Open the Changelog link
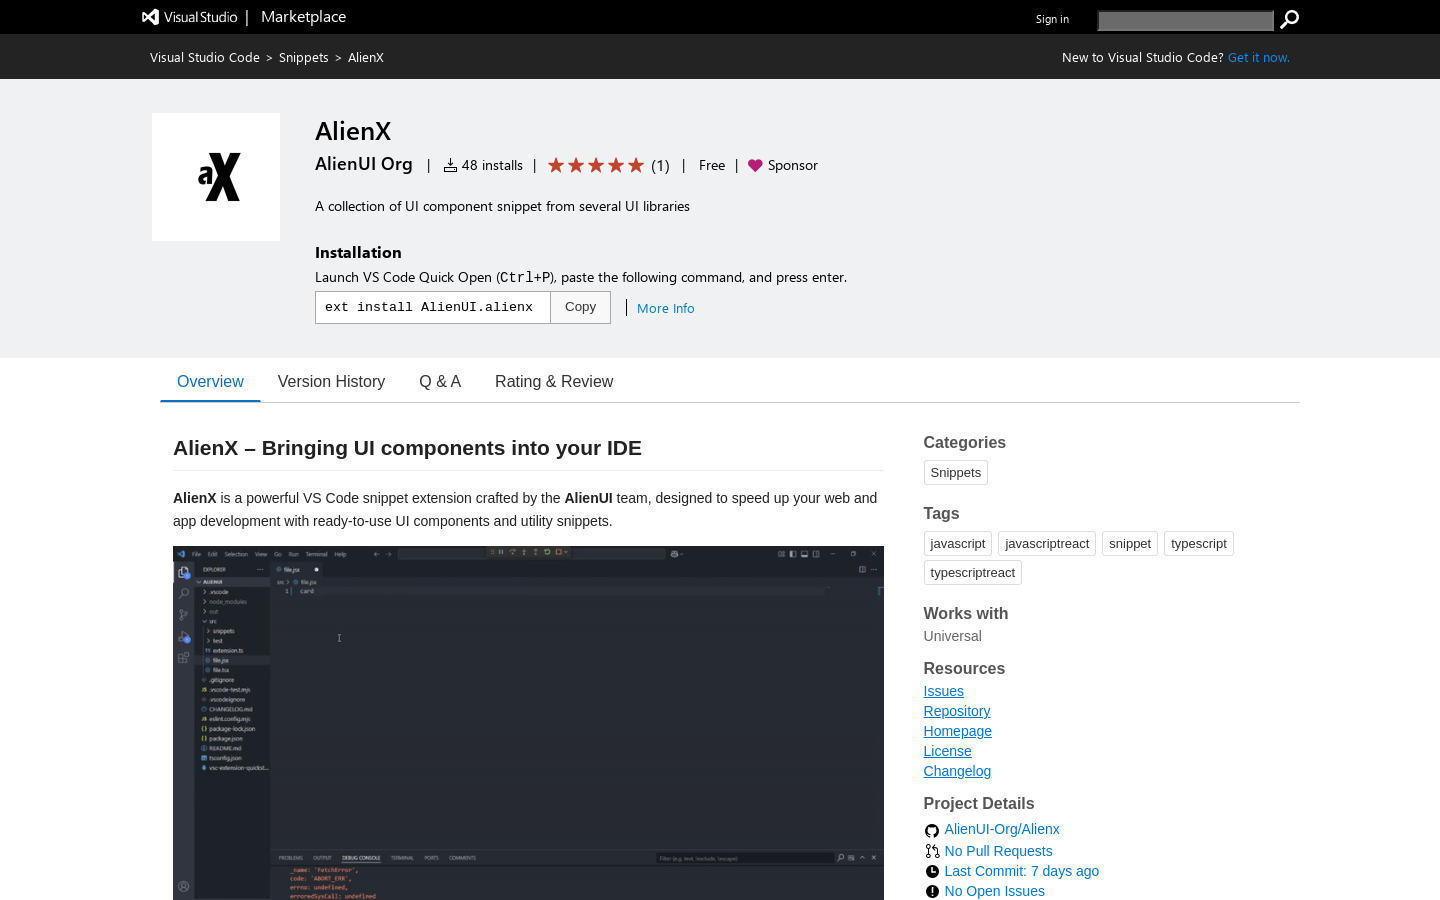 pyautogui.click(x=957, y=771)
